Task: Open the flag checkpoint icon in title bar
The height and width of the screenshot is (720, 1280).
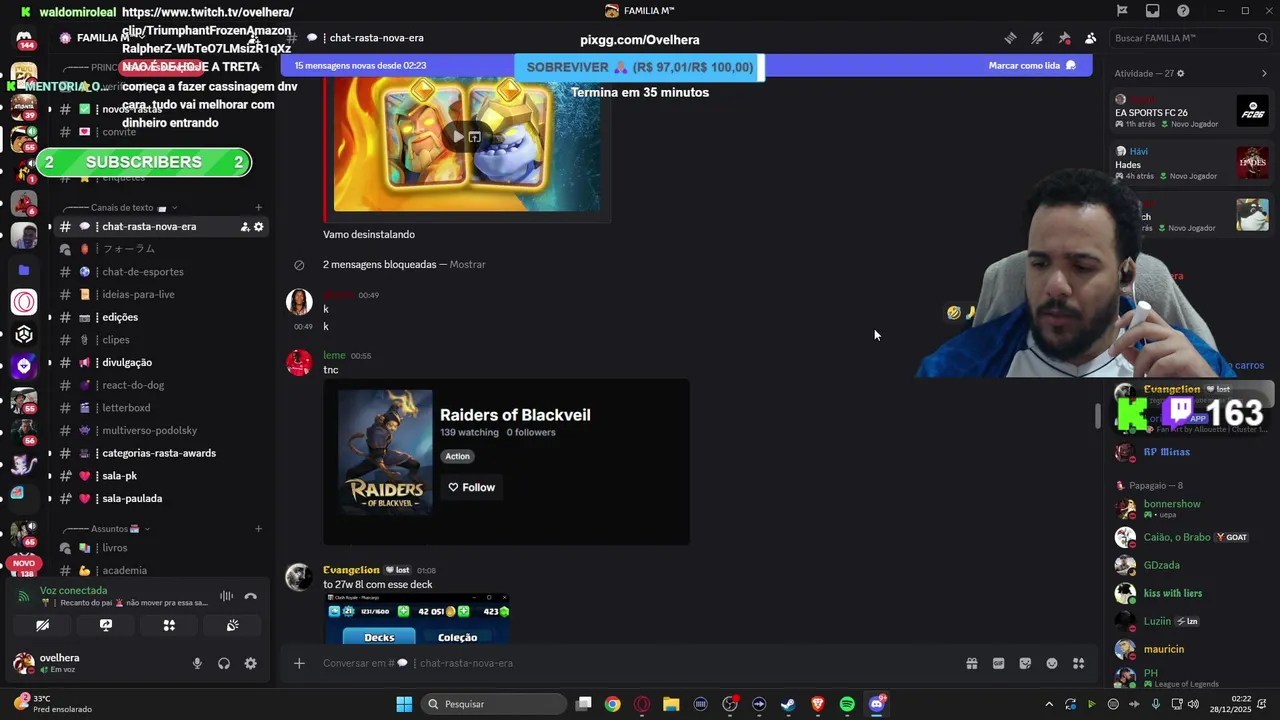Action: point(1122,11)
